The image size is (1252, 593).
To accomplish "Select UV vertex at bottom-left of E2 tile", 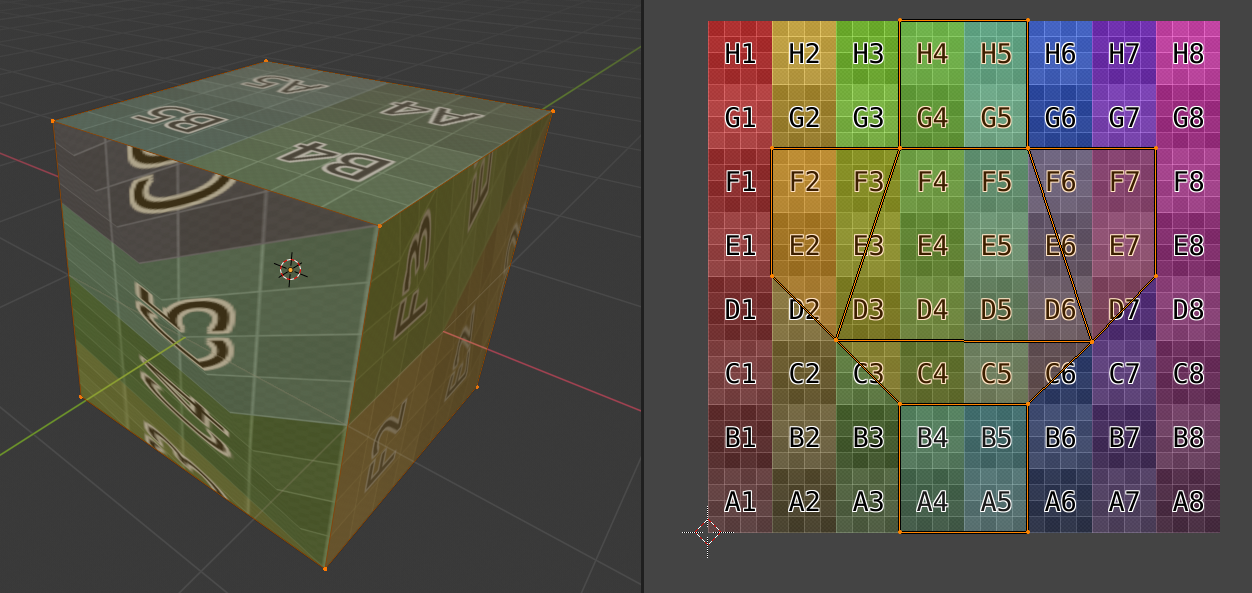I will coord(772,276).
